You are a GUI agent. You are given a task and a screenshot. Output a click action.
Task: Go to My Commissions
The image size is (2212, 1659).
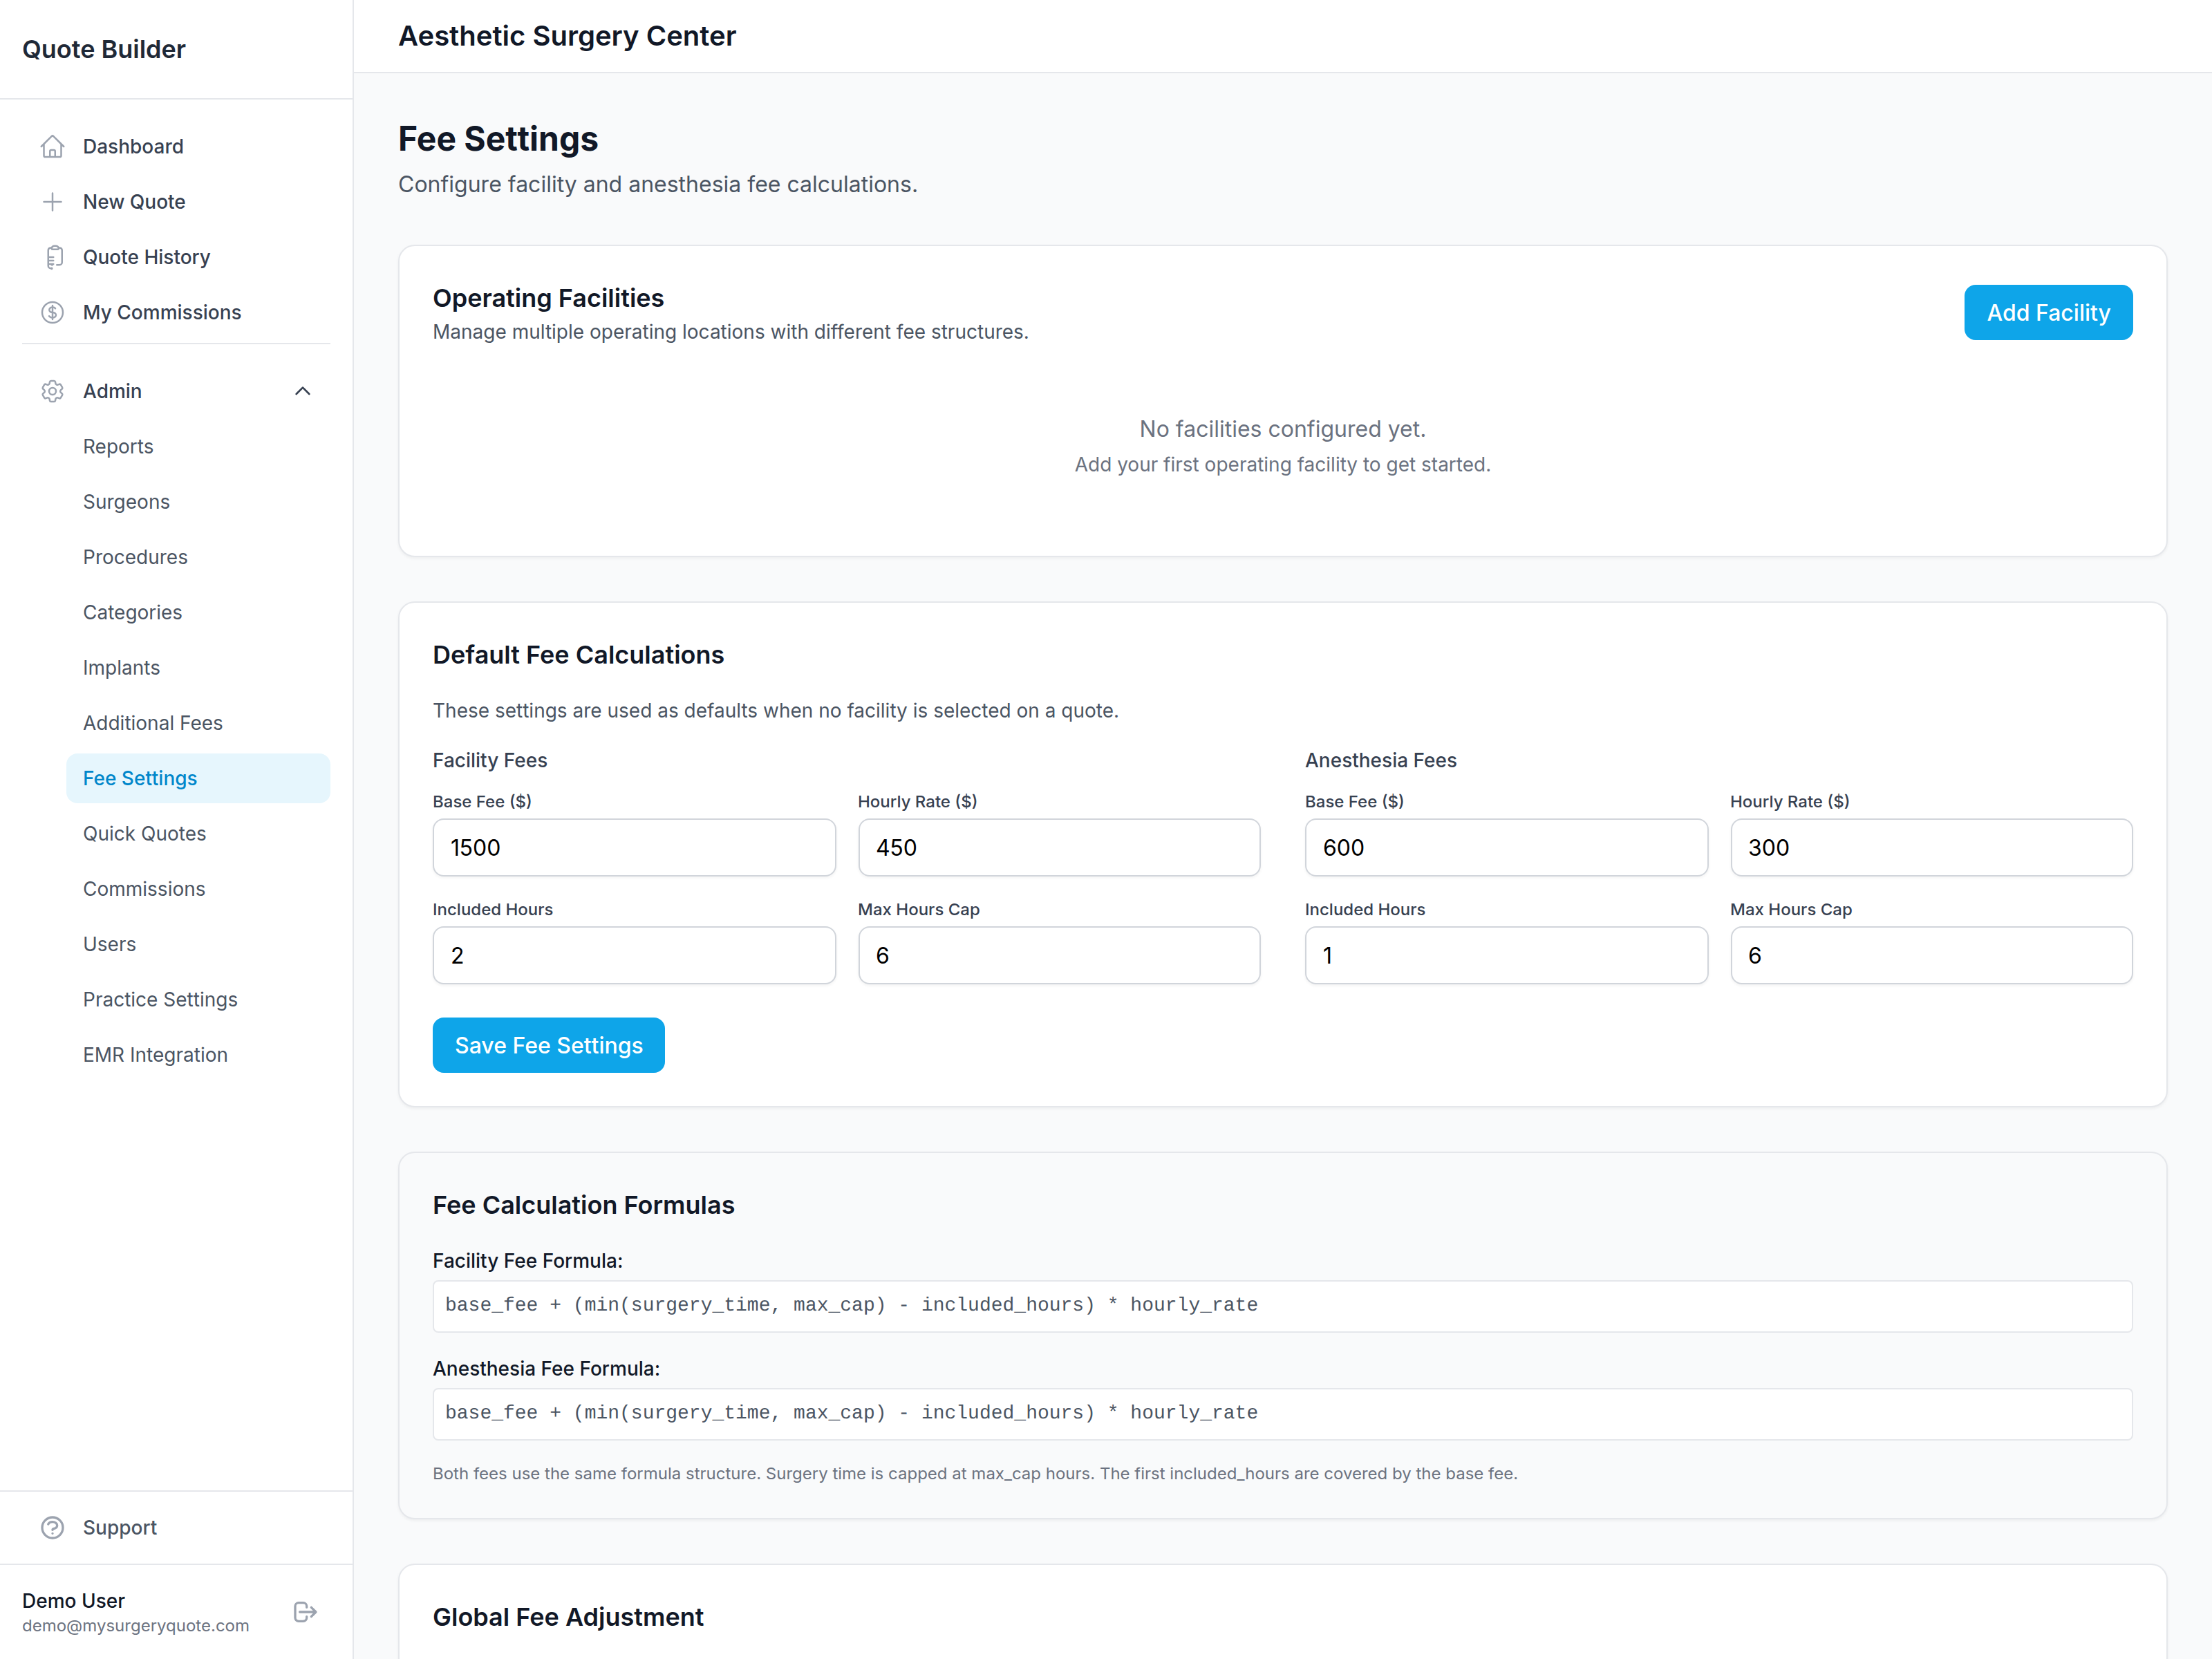tap(176, 312)
